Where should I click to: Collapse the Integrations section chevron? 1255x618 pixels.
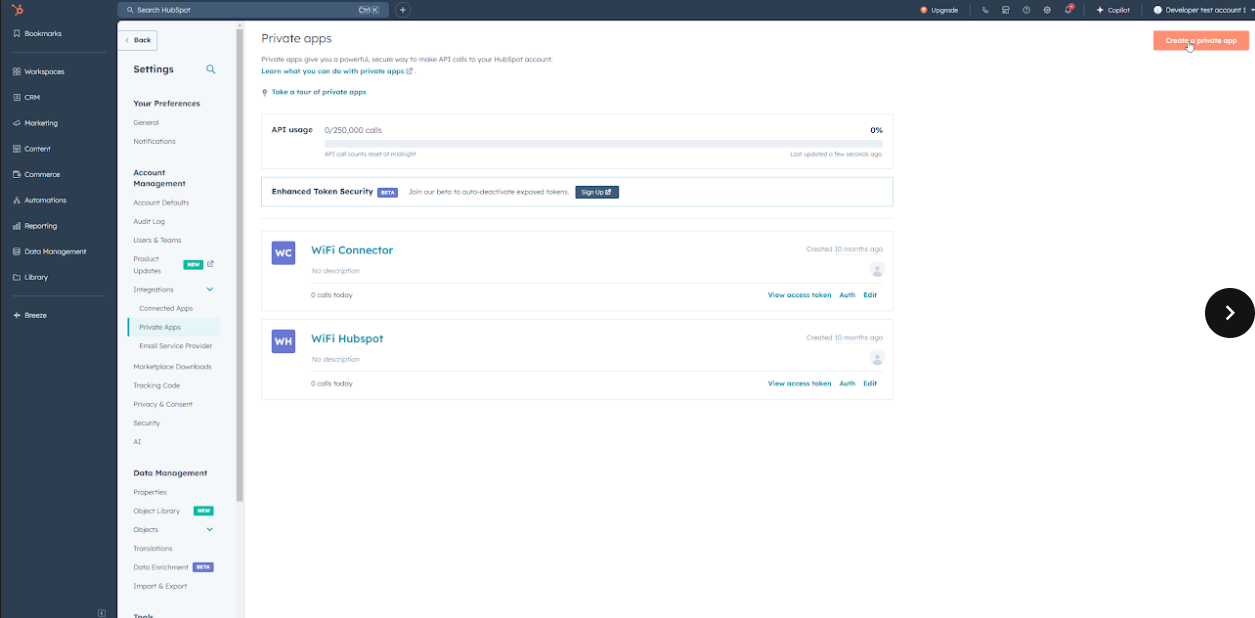(x=210, y=290)
